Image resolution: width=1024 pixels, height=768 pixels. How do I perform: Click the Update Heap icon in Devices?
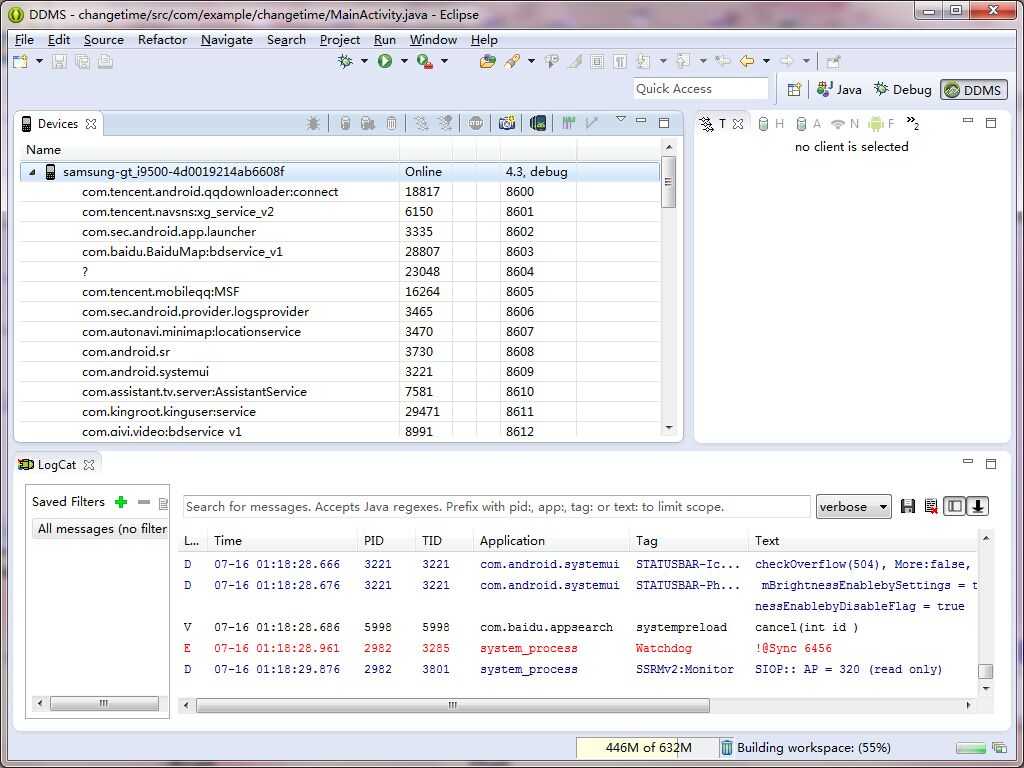click(x=345, y=123)
